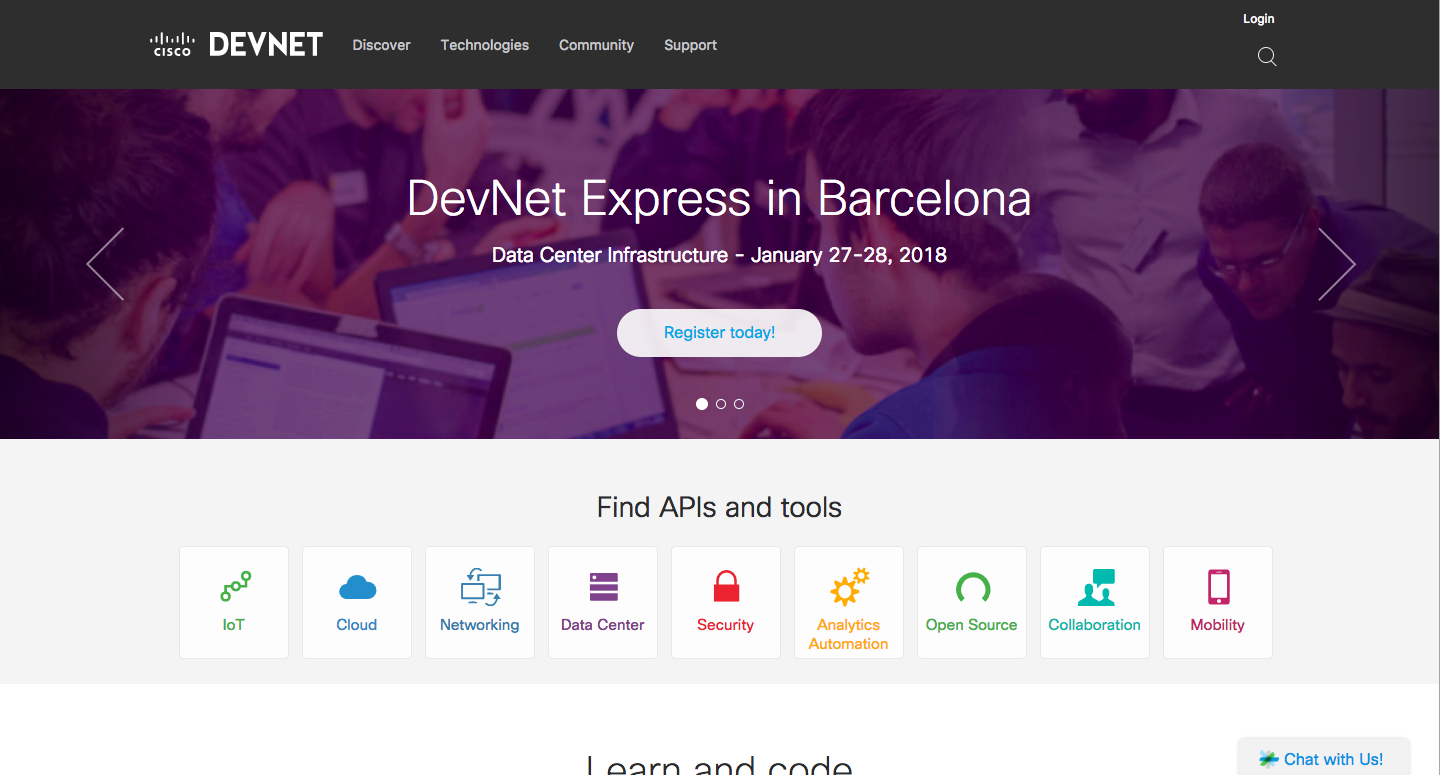Open the Collaboration people-chat icon
The image size is (1440, 775).
1096,587
